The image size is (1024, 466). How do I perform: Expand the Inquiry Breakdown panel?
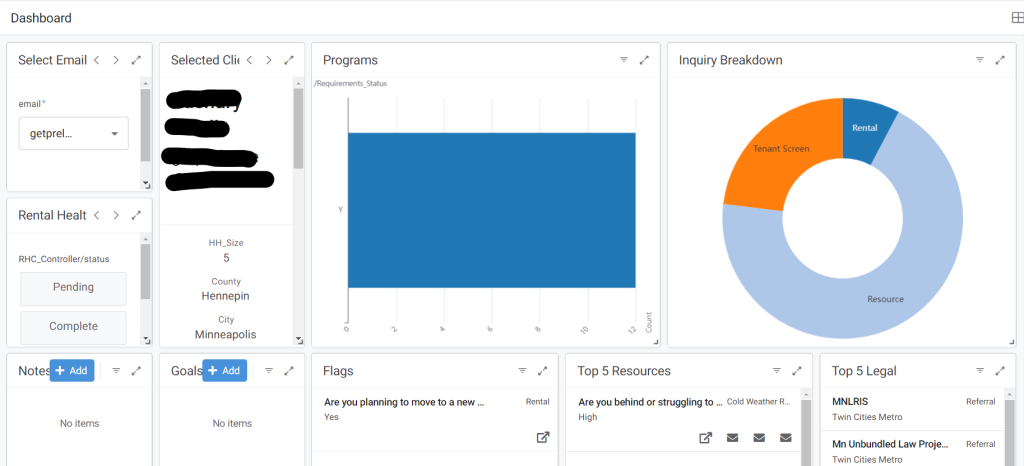(x=1000, y=60)
